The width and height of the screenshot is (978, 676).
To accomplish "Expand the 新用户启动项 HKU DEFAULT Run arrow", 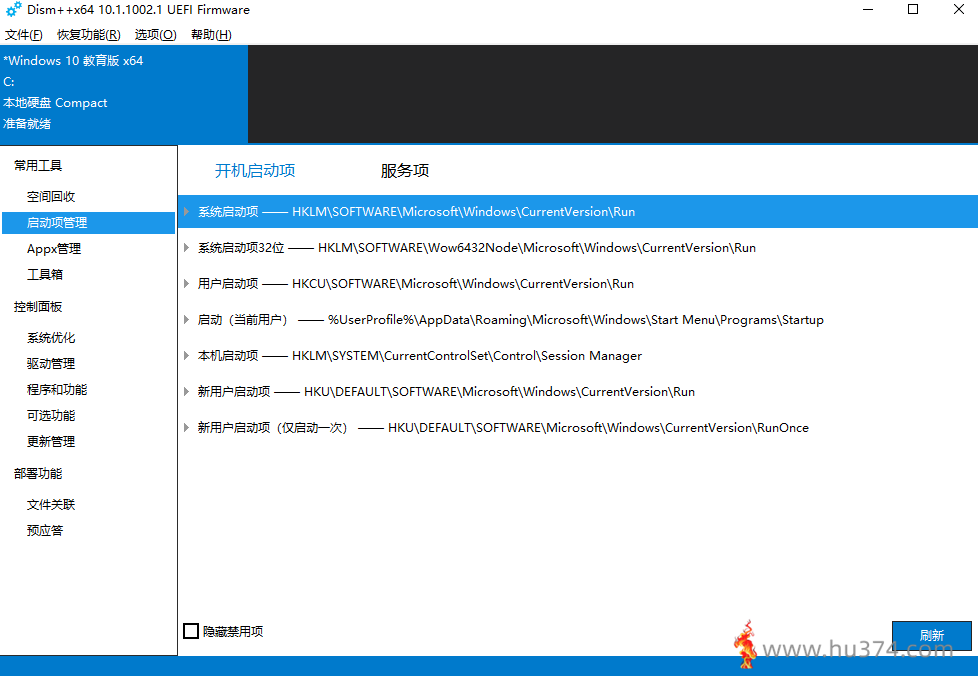I will pos(186,392).
